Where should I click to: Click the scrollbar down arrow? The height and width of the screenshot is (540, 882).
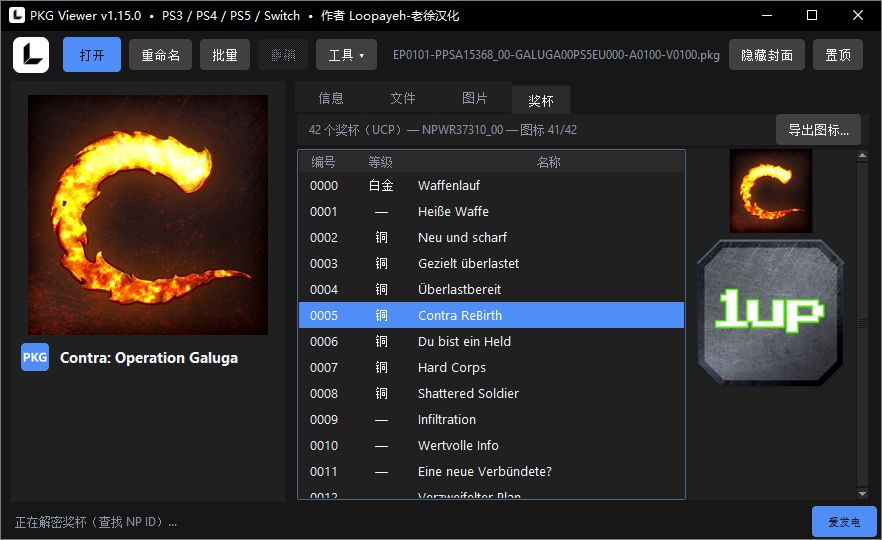[x=862, y=493]
